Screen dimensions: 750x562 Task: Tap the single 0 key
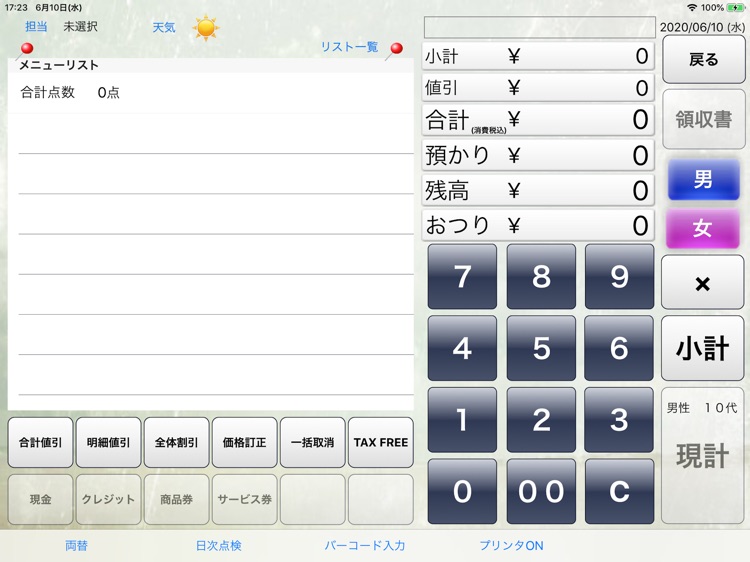(462, 491)
